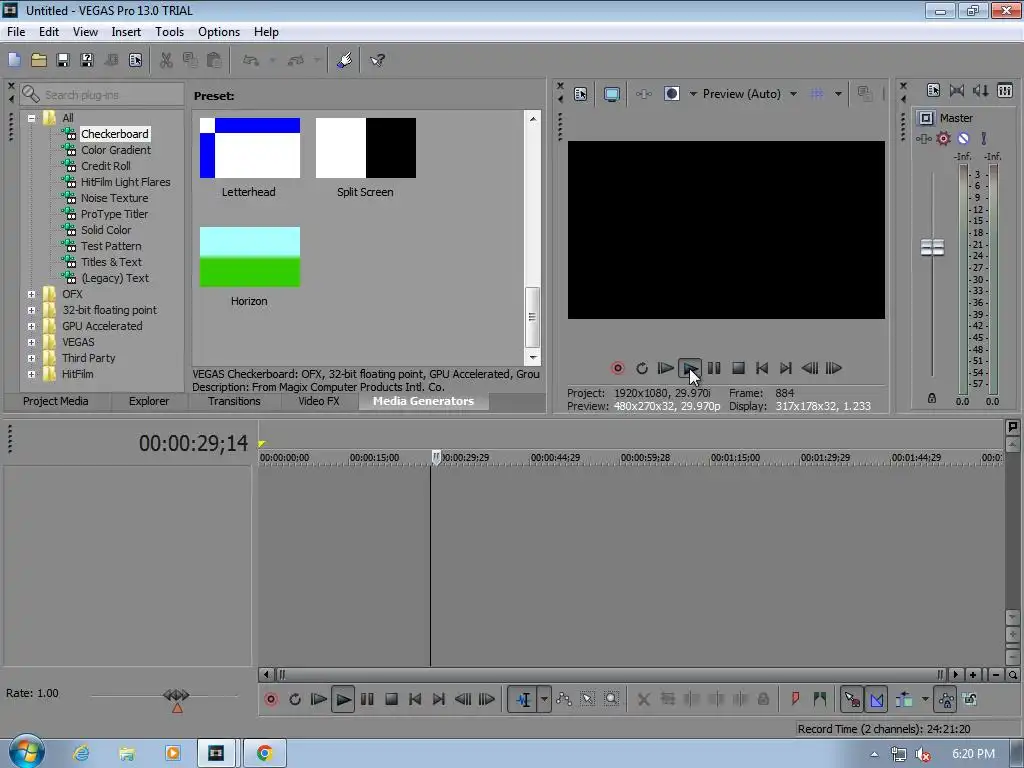
Task: Expand the OFX folder in plug-in tree
Action: 31,295
